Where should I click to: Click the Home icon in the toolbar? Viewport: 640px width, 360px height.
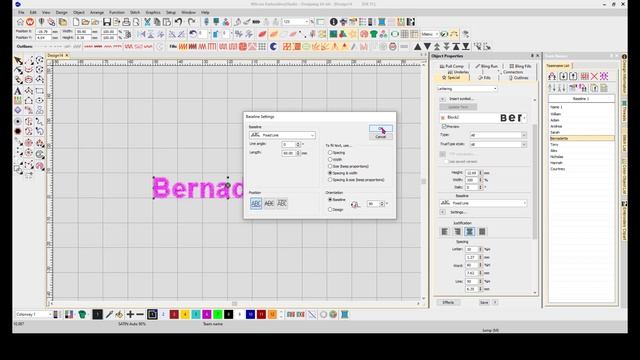click(x=20, y=22)
